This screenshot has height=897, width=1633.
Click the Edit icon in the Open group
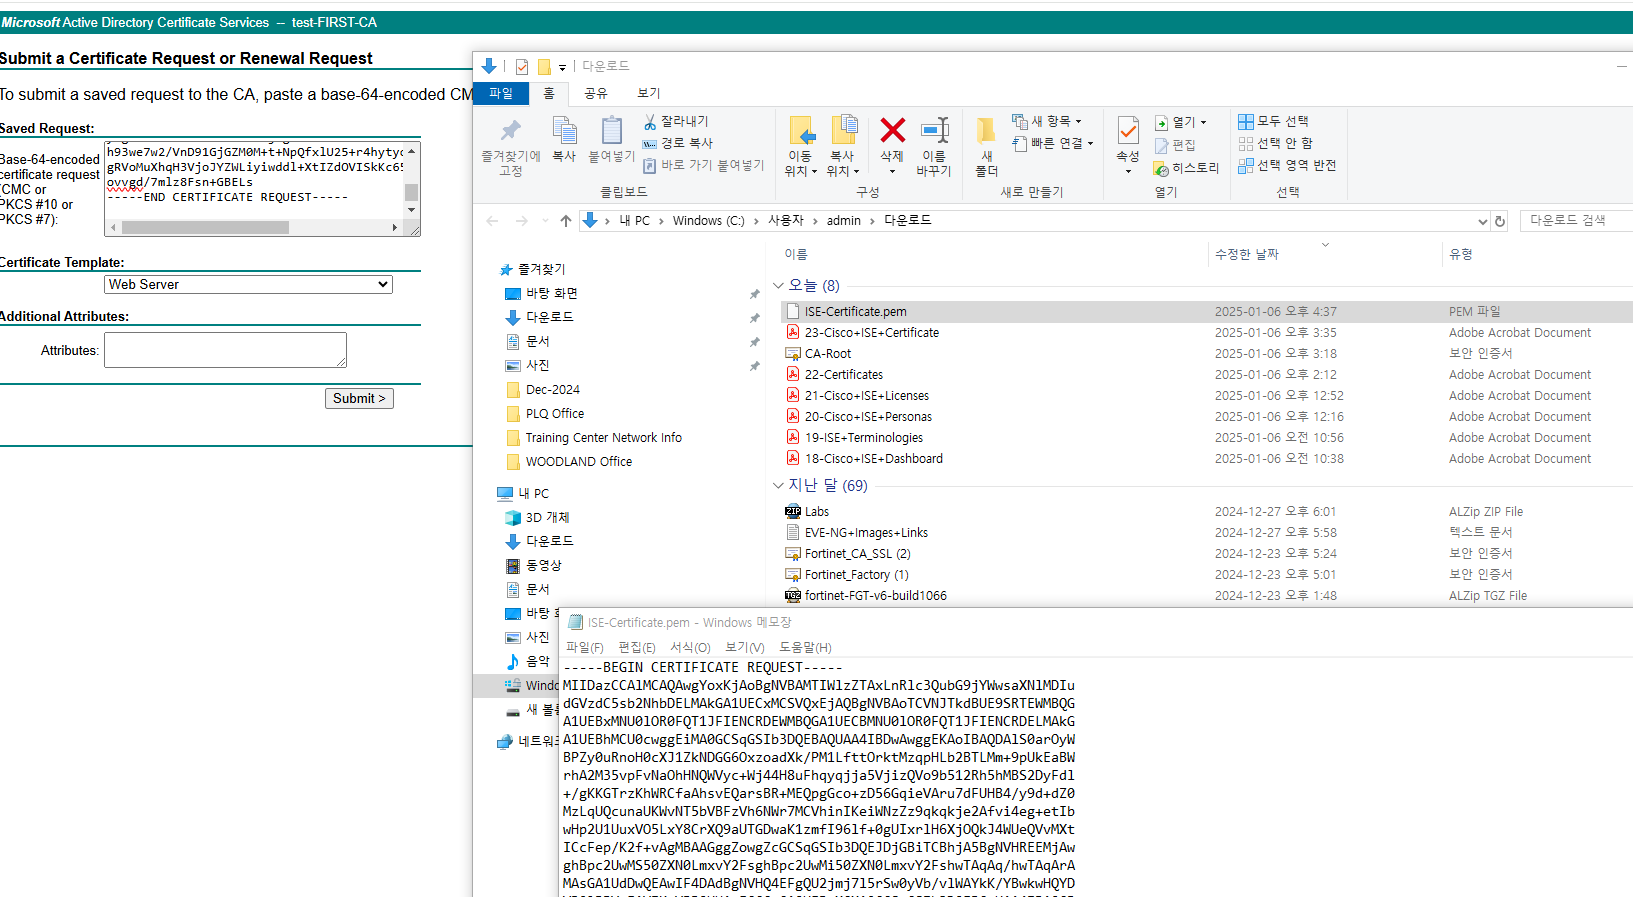coord(1162,145)
